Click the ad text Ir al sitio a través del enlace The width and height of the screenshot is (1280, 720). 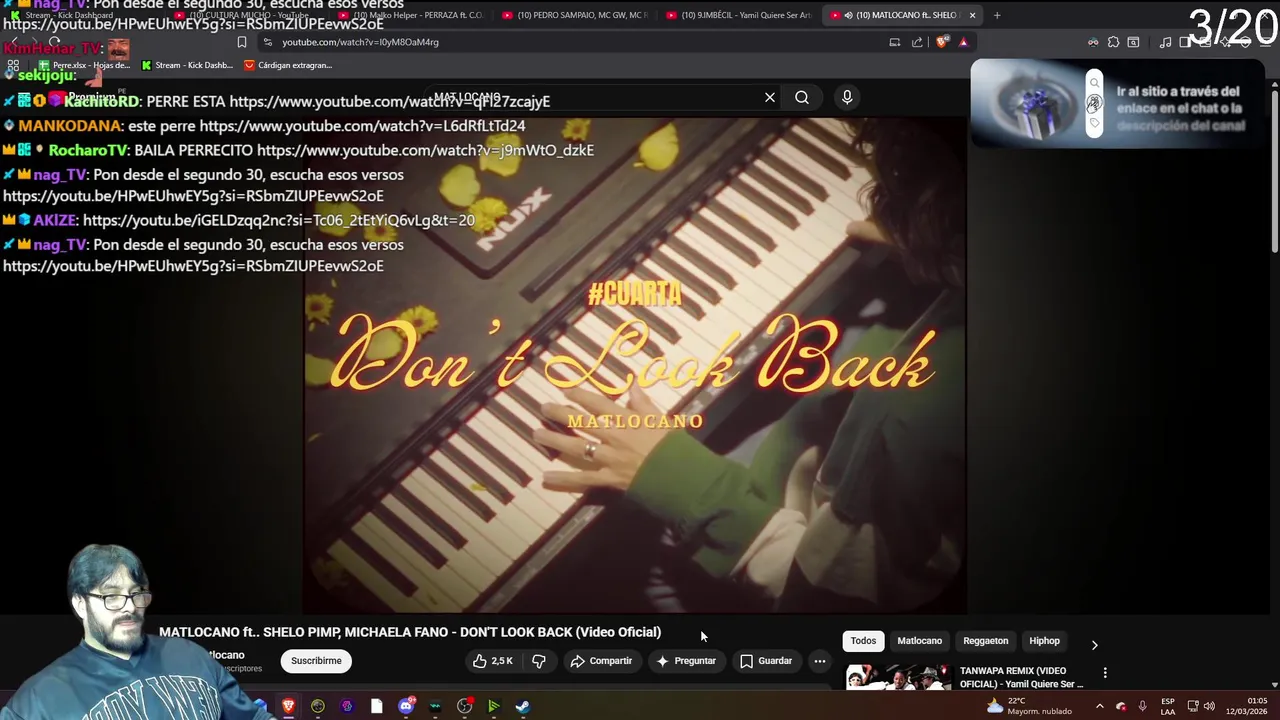(1179, 108)
